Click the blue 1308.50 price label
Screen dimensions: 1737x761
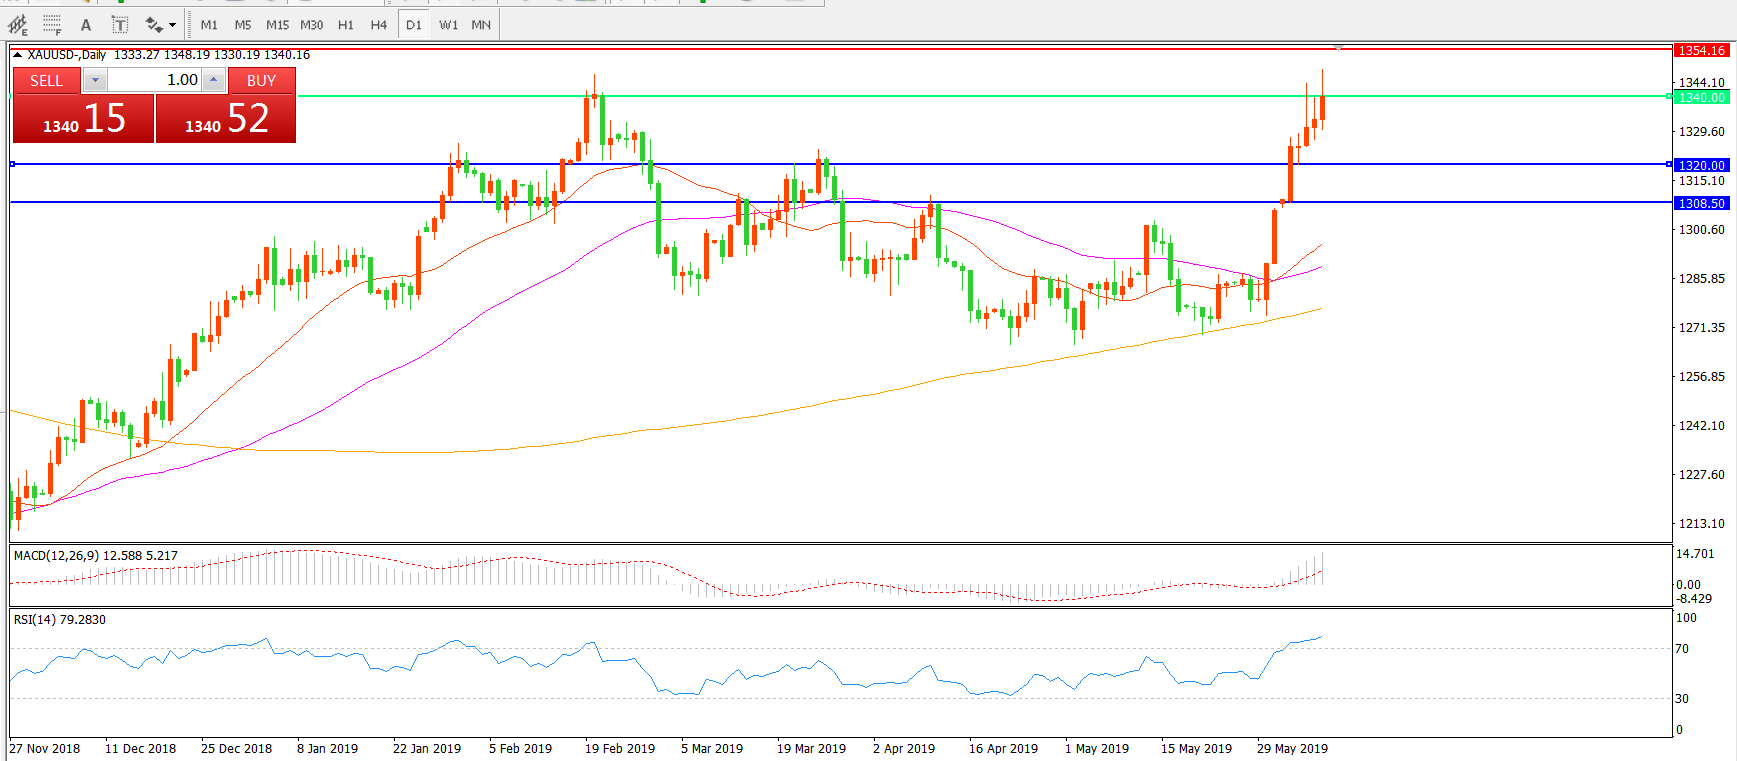[x=1701, y=203]
